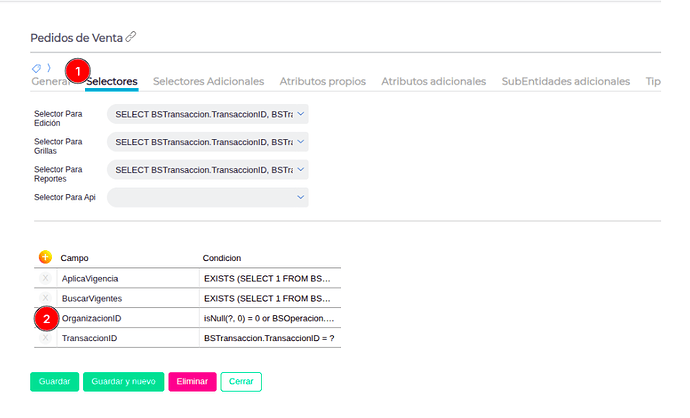690x418 pixels.
Task: Open Atributos adicionales tab
Action: [x=433, y=81]
